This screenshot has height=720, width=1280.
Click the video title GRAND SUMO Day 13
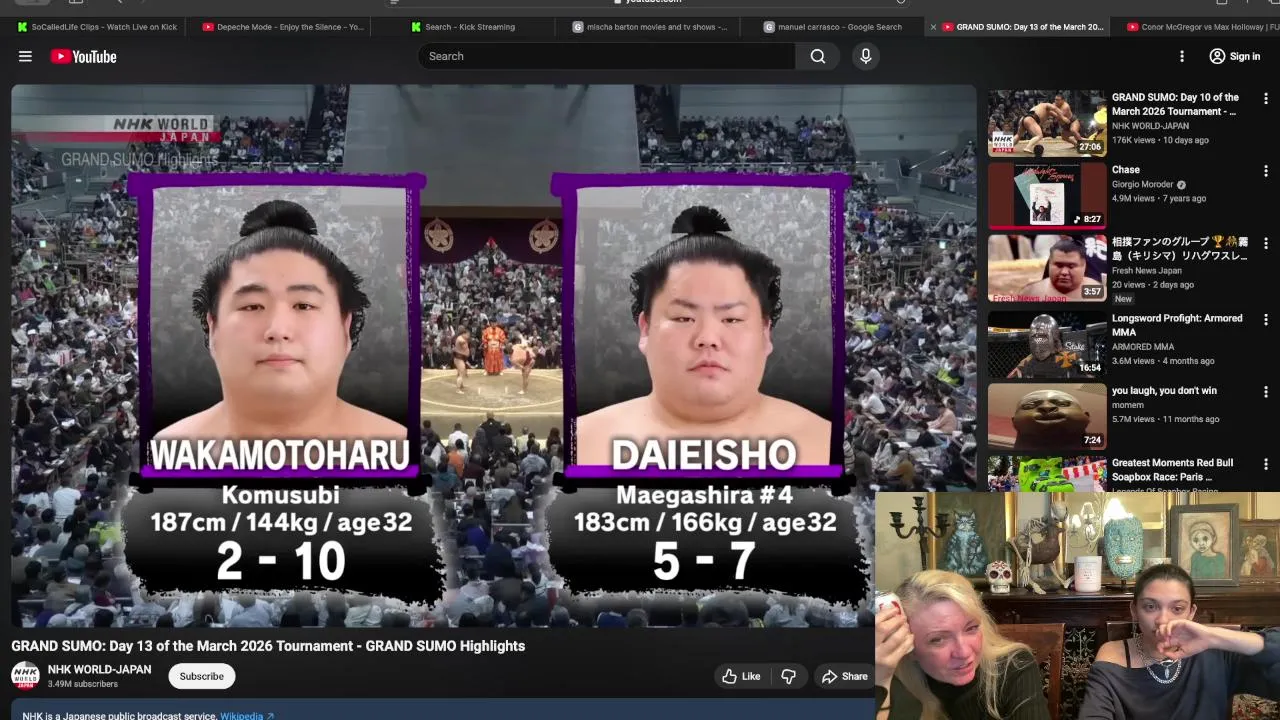tap(268, 646)
